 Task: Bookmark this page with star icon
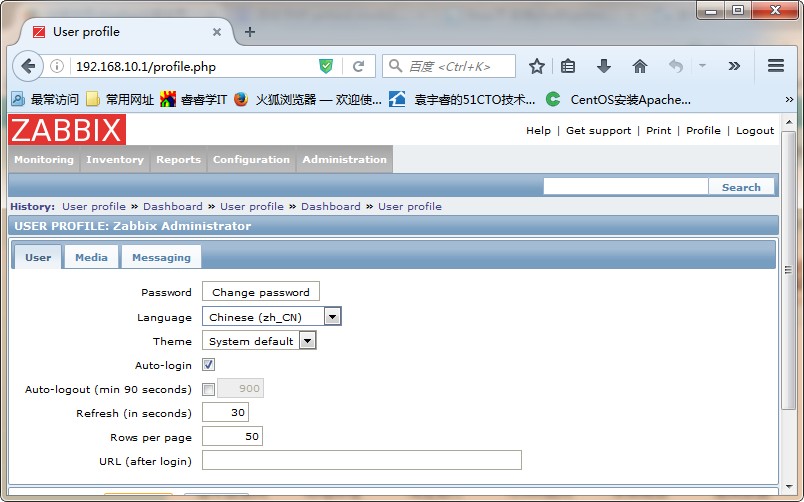pyautogui.click(x=536, y=66)
